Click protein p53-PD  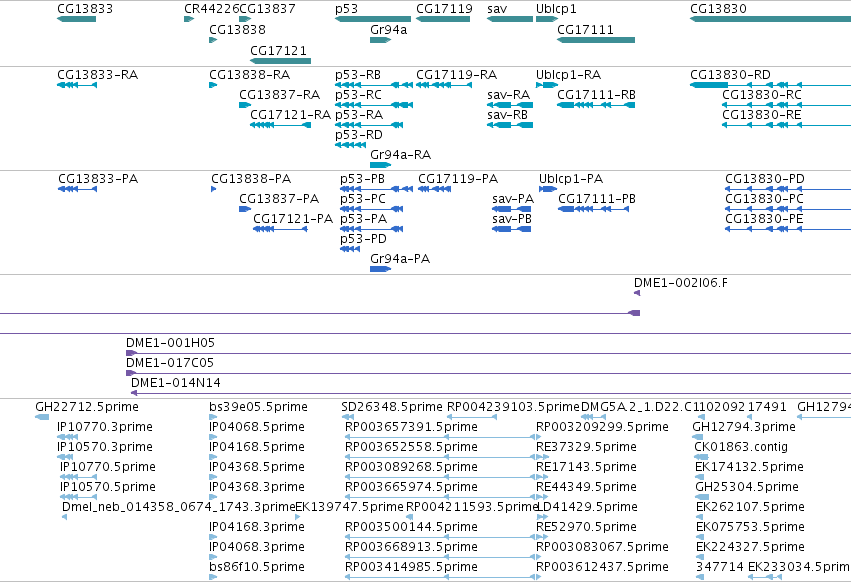pyautogui.click(x=350, y=249)
